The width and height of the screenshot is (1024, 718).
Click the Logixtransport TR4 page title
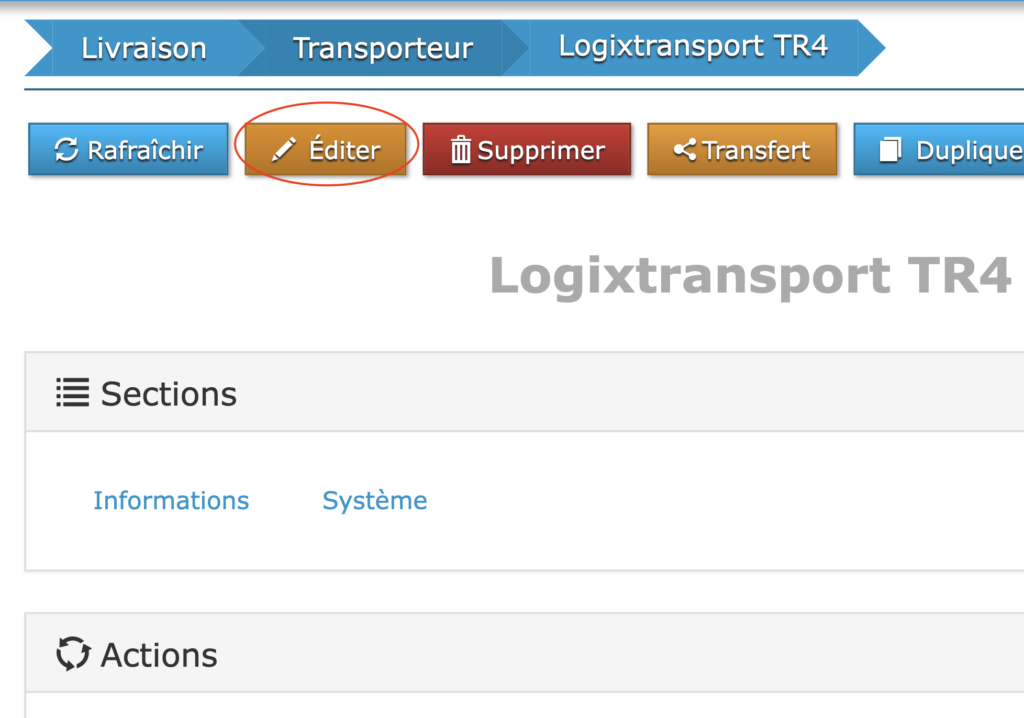[750, 276]
